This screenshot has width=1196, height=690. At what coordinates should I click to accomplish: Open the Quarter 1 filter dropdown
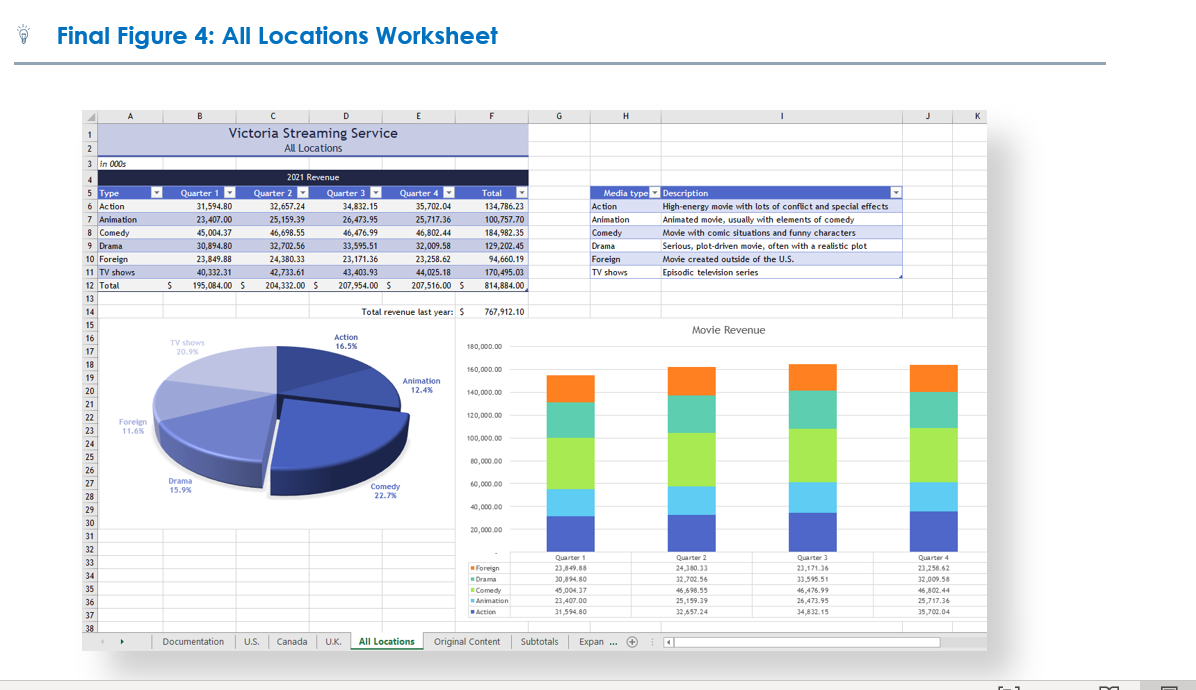230,193
